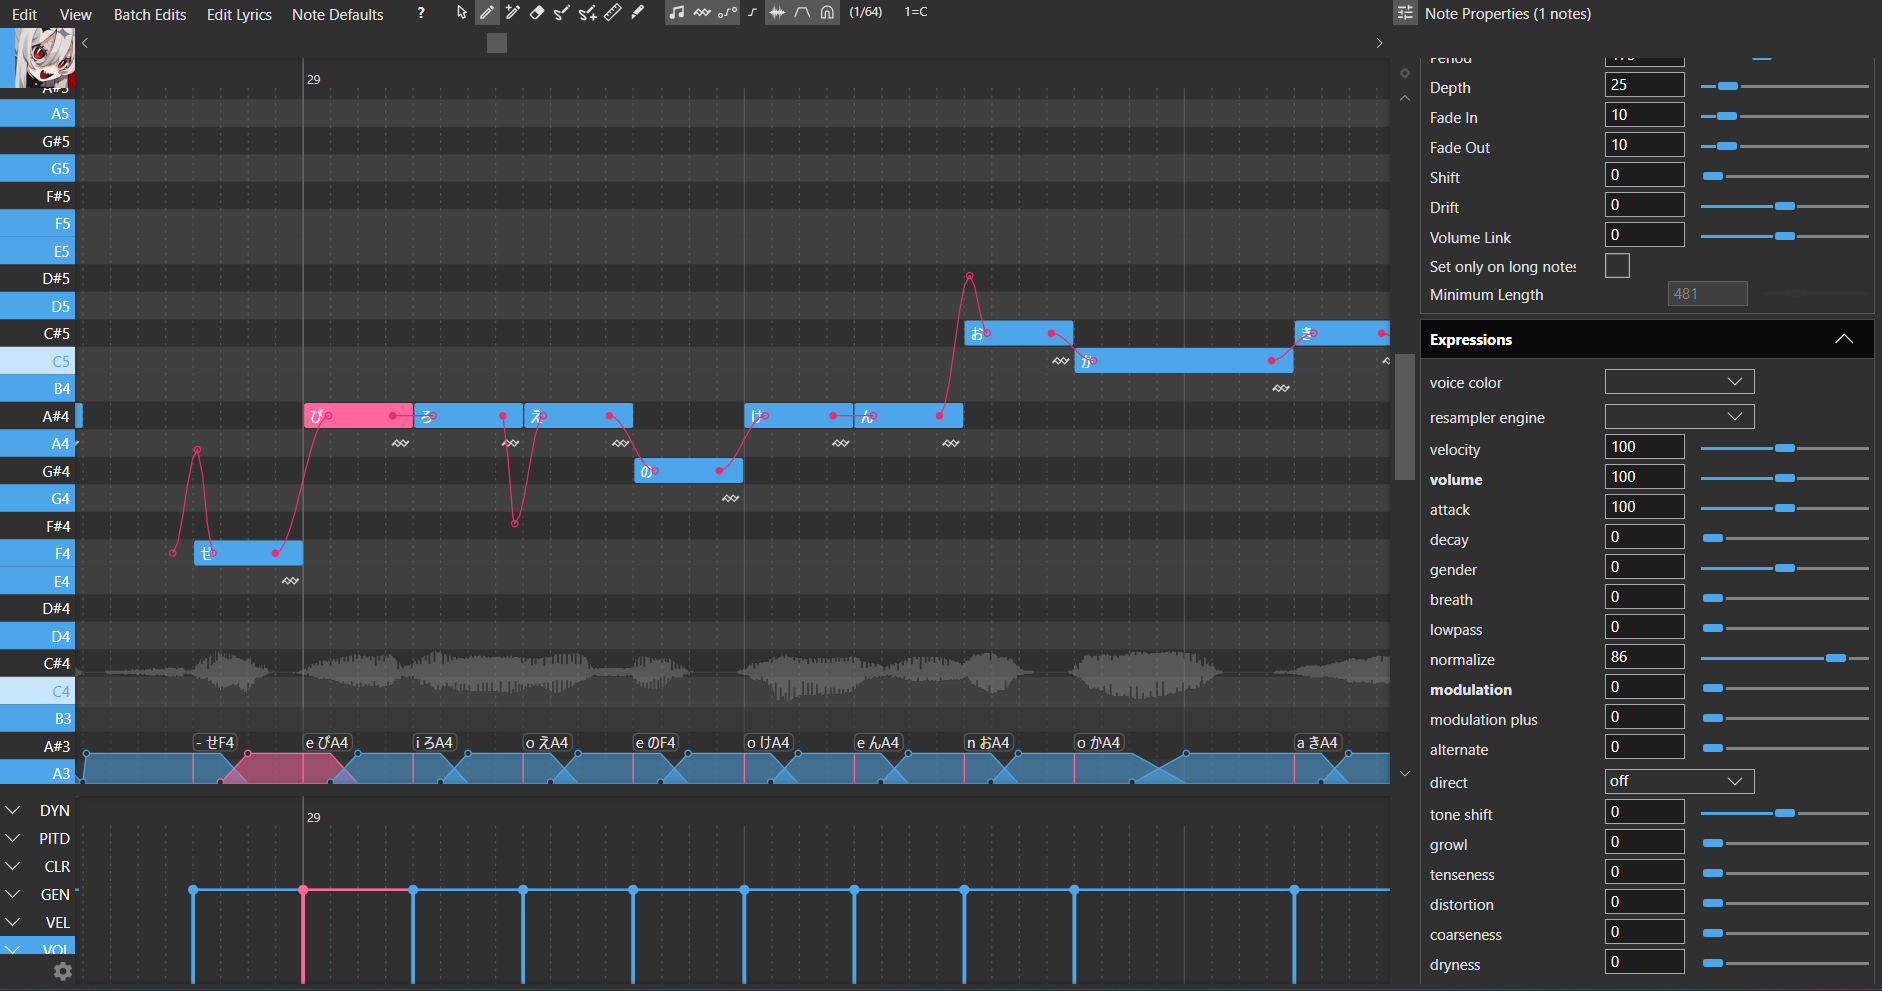Select the eraser tool
The width and height of the screenshot is (1882, 991).
click(539, 13)
